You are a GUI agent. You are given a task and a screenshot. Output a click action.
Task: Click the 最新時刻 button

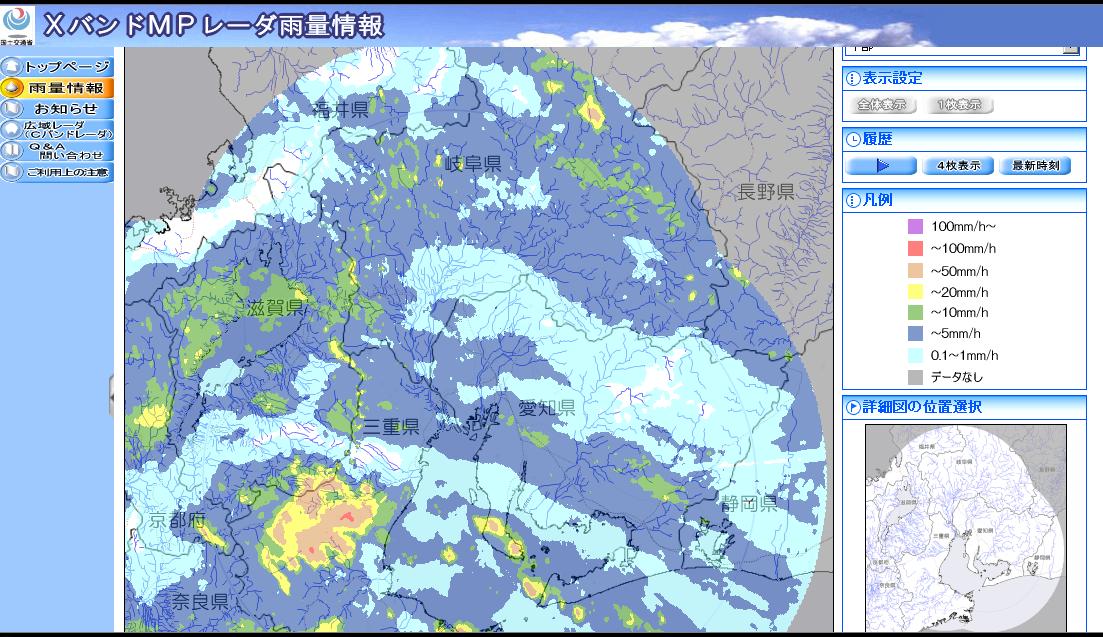1035,166
